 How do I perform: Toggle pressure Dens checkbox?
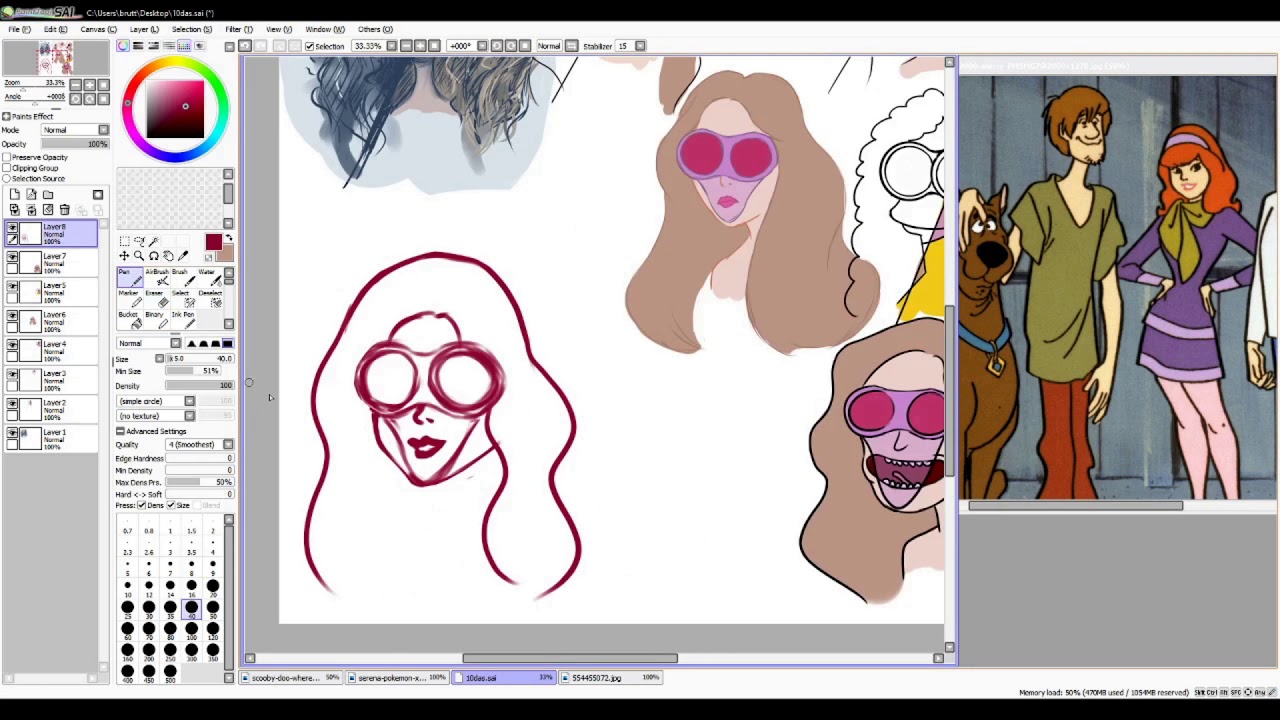142,506
